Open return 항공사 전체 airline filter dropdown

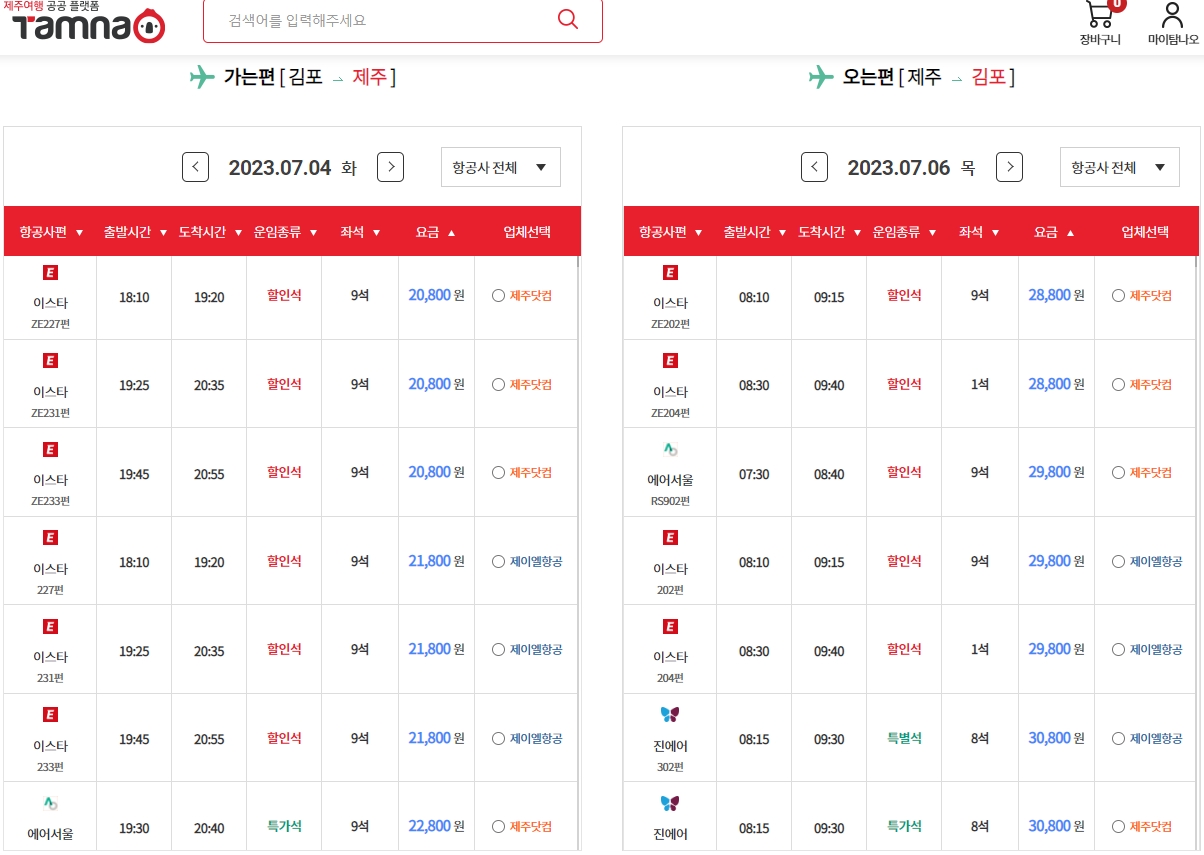1120,167
